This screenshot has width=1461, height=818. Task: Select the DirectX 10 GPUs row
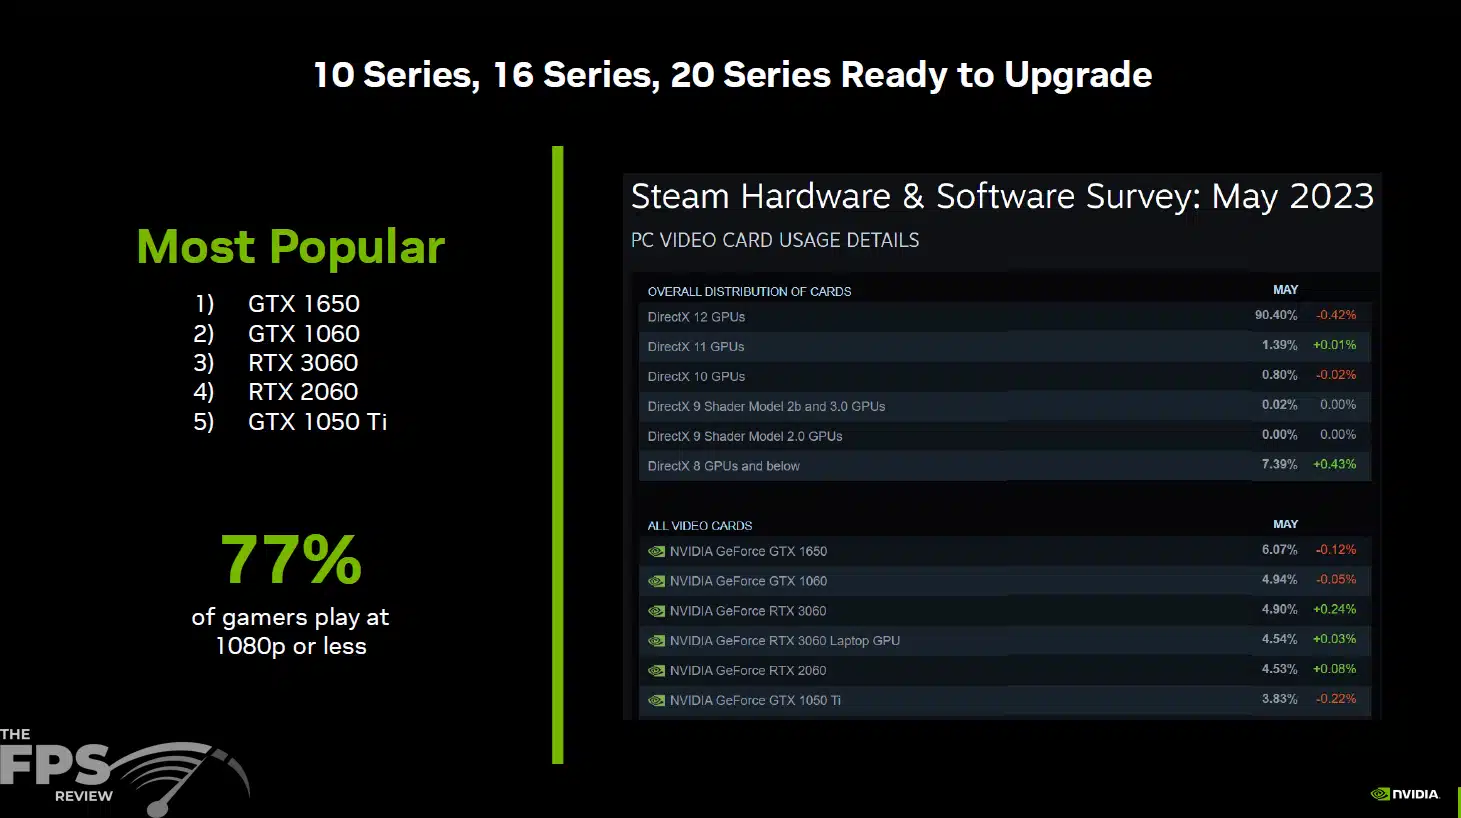(1004, 376)
